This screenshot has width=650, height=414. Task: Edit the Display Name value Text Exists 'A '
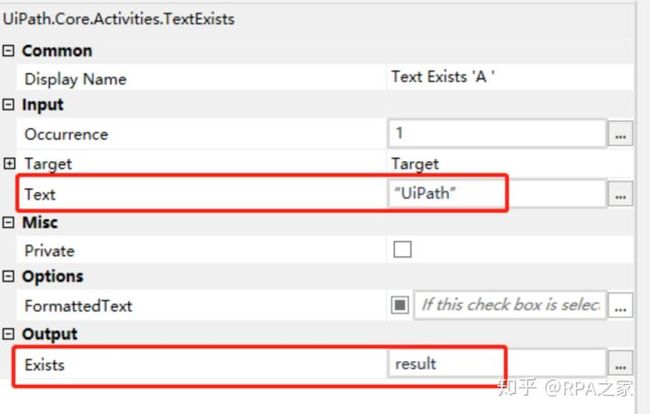click(x=510, y=77)
